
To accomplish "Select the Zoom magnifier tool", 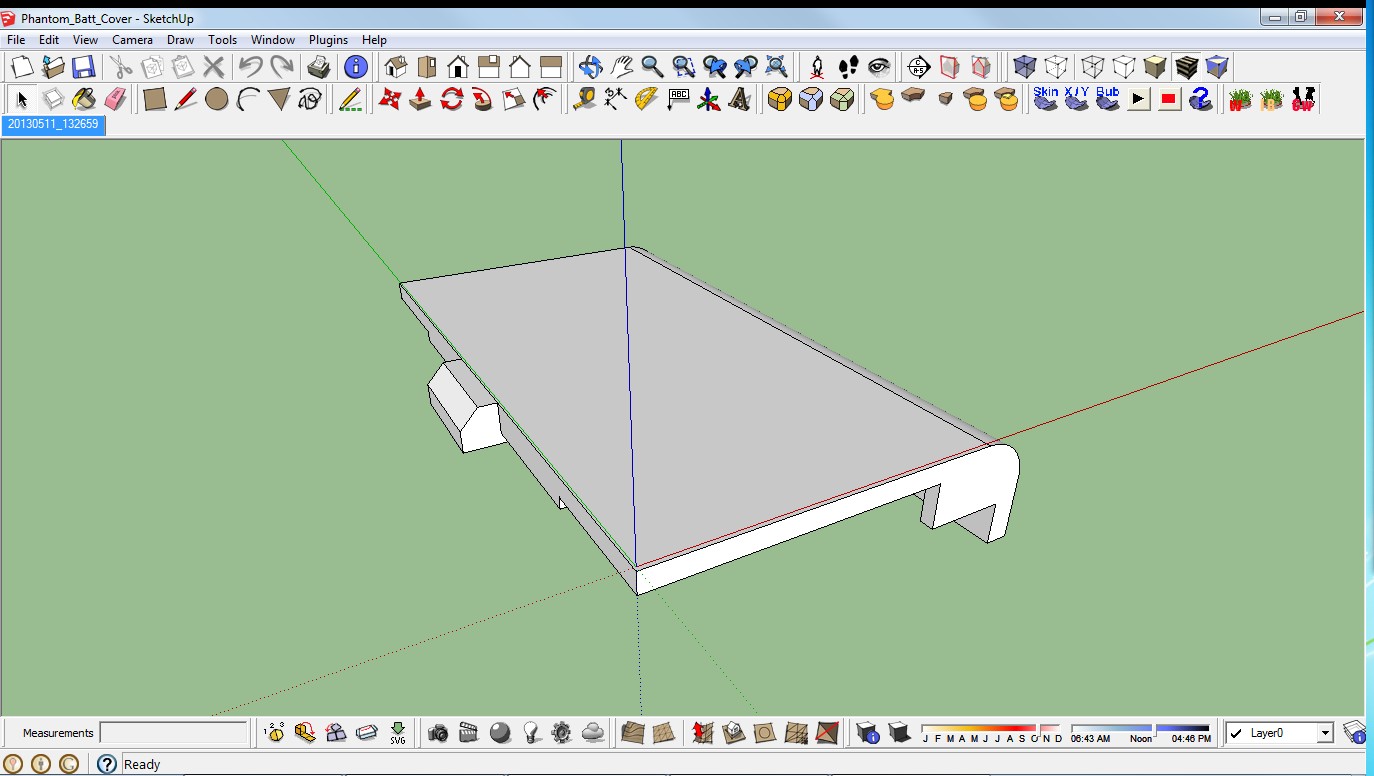I will tap(653, 67).
